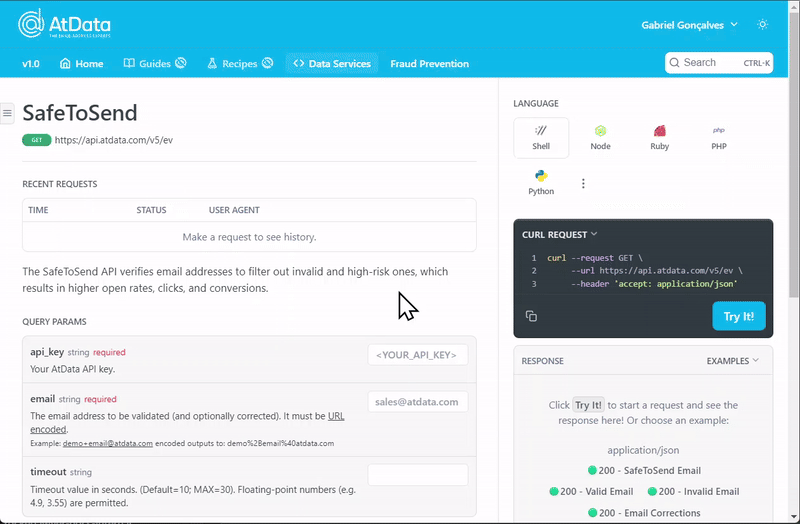800x524 pixels.
Task: Open Gabriel Gonçalves user dropdown
Action: [689, 24]
